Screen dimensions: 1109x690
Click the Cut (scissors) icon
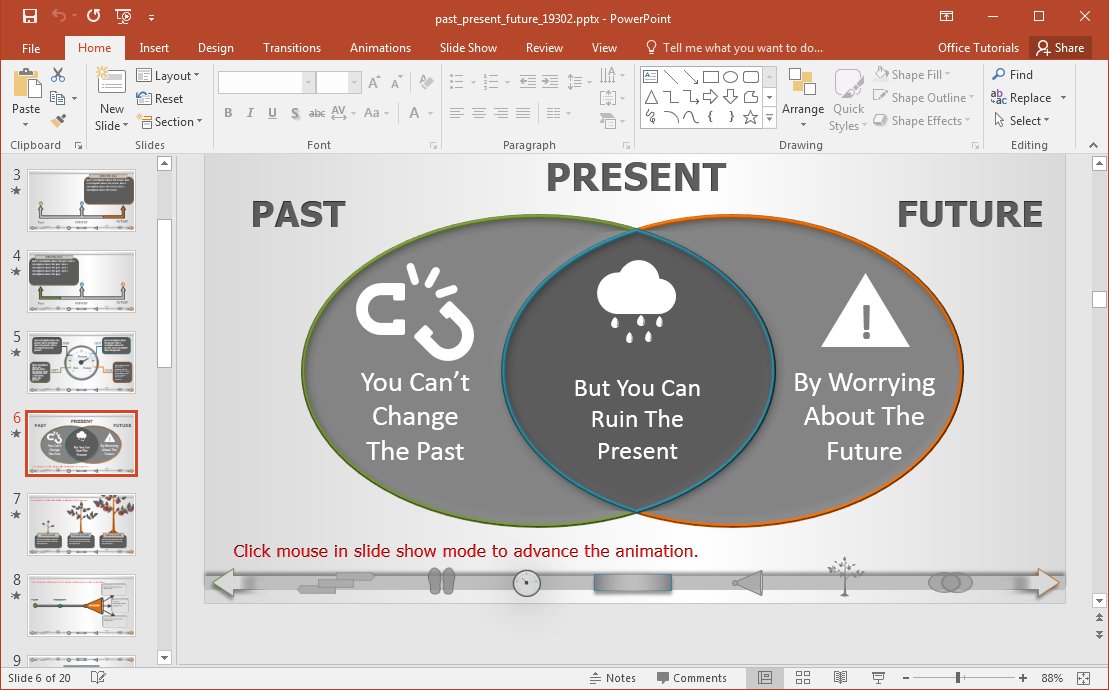click(x=60, y=74)
